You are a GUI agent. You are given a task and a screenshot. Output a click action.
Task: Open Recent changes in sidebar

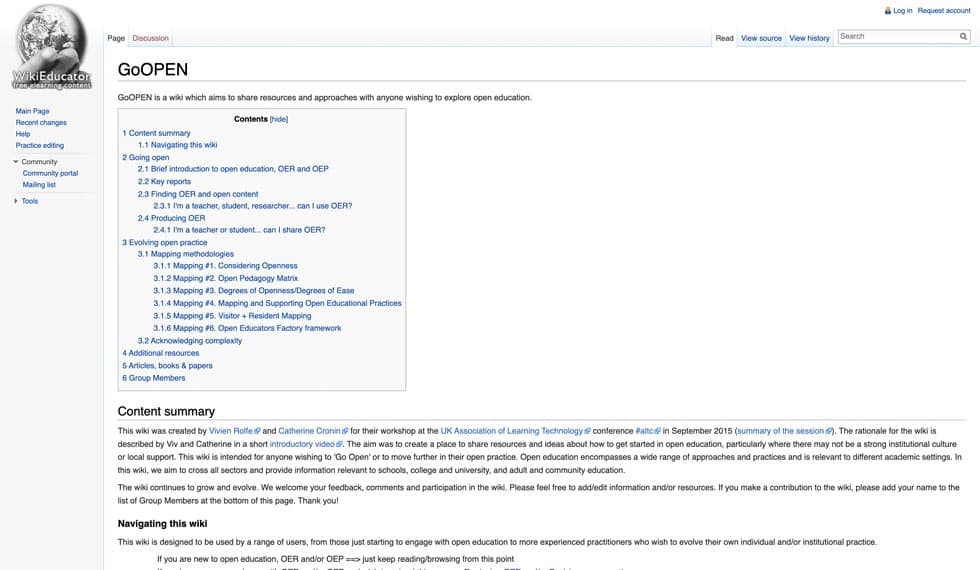[x=41, y=122]
